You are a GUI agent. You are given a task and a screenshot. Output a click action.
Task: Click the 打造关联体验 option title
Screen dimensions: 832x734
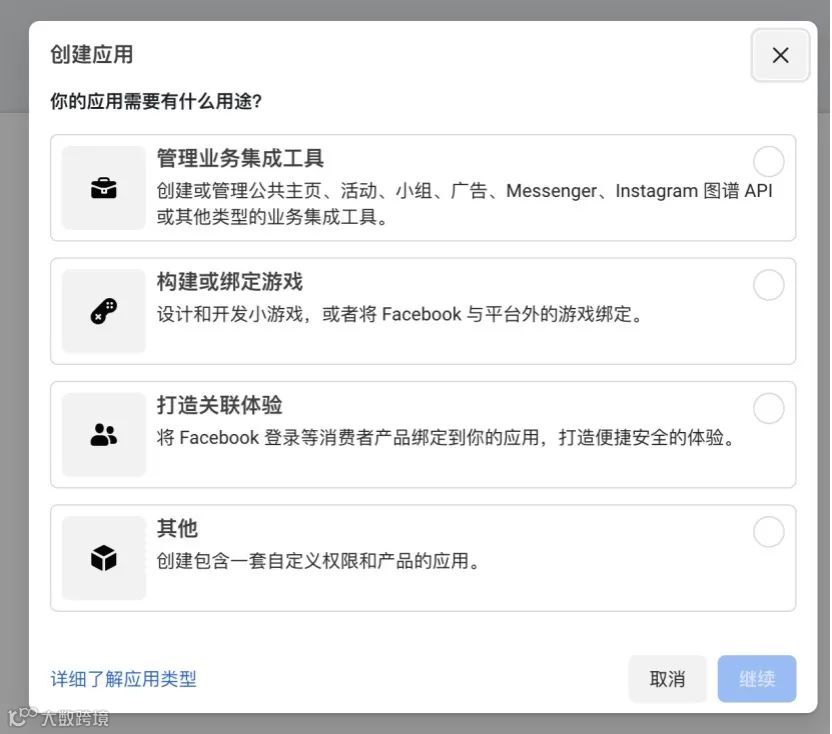219,405
